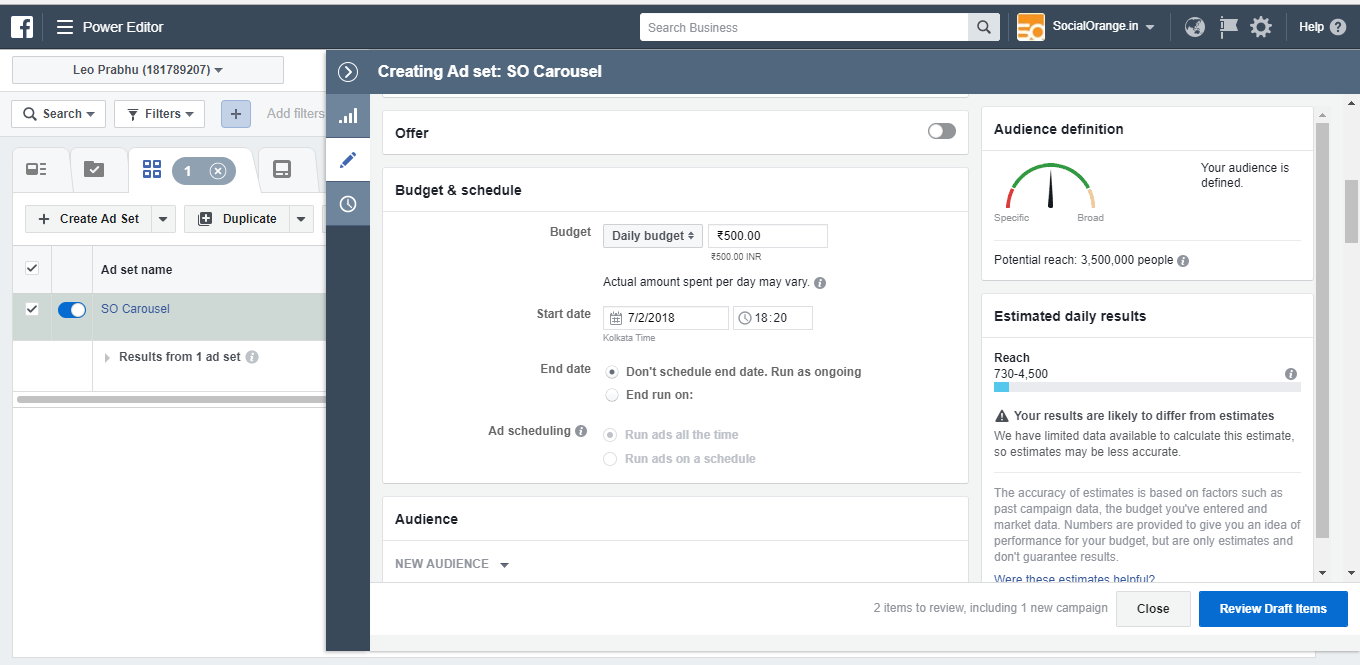Disable the SO Carousel ad set toggle
This screenshot has height=665, width=1360.
(x=71, y=309)
